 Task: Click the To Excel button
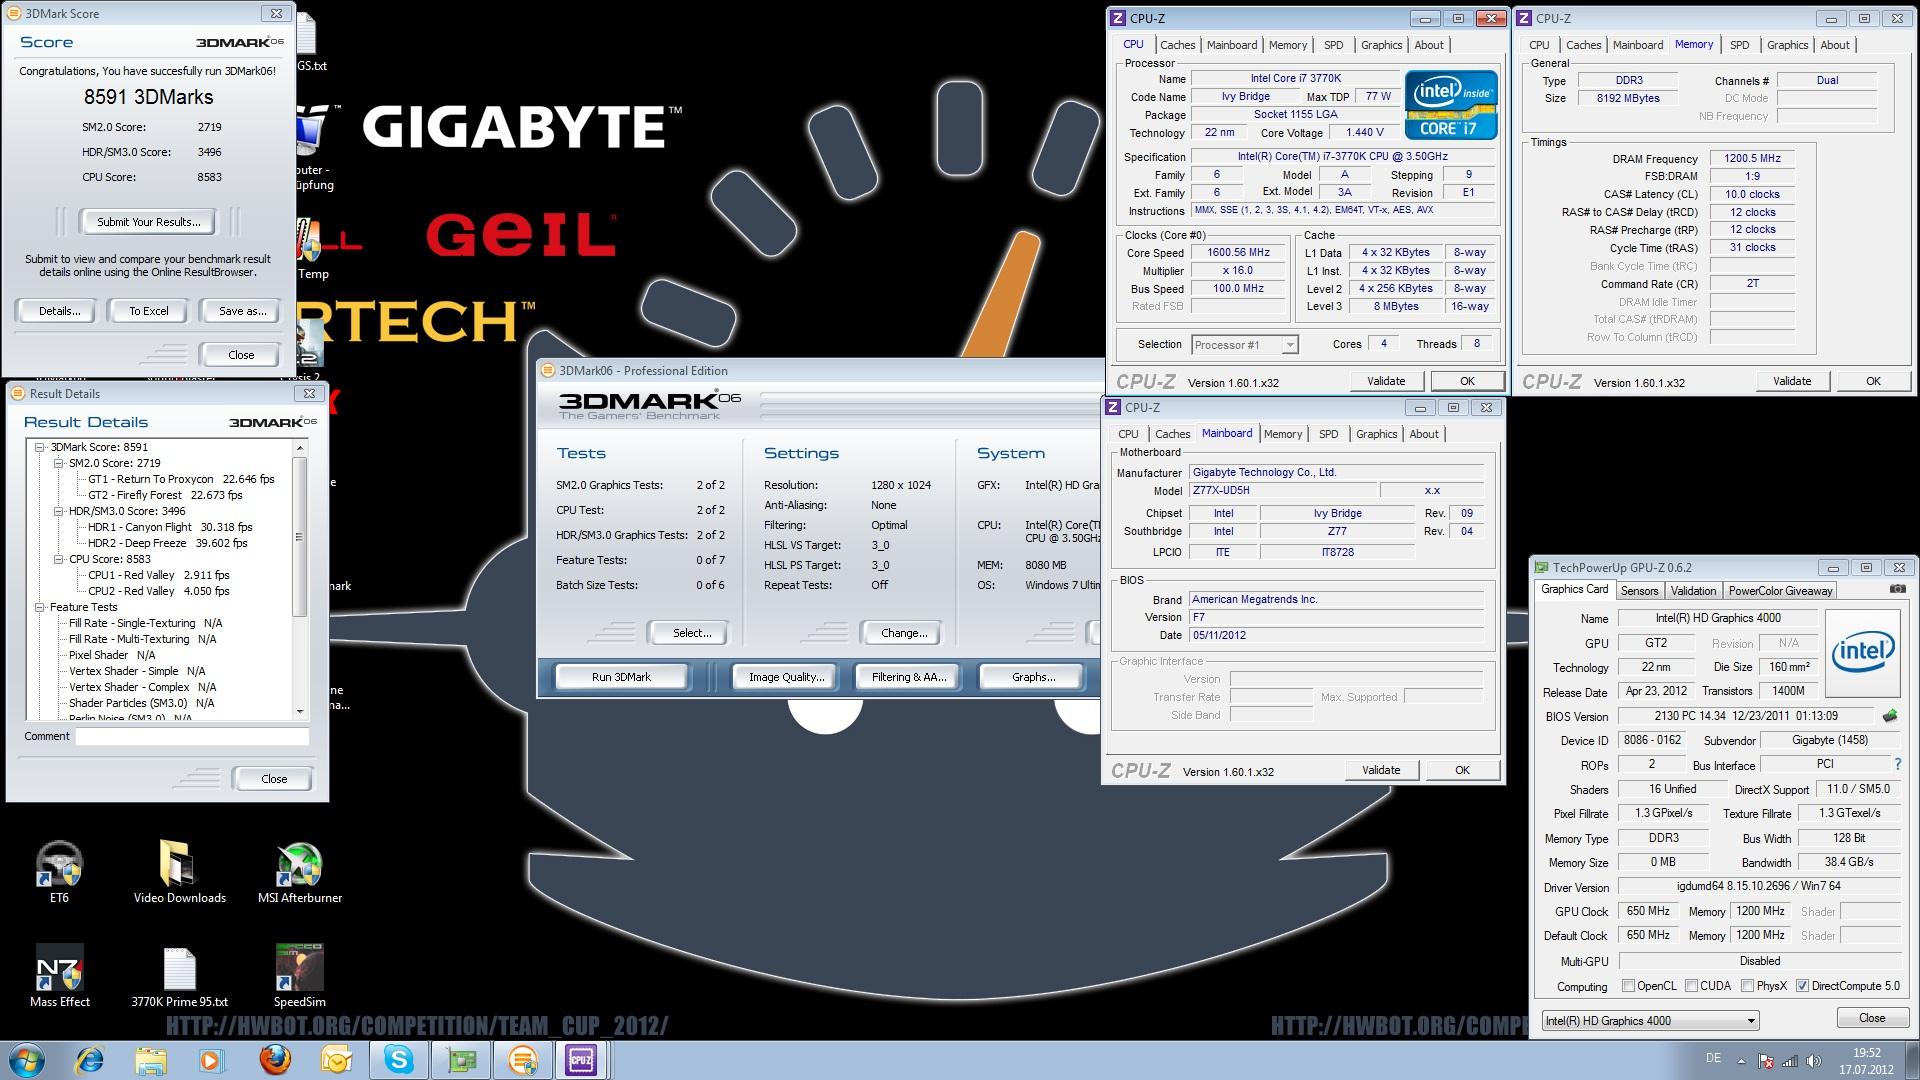(149, 311)
